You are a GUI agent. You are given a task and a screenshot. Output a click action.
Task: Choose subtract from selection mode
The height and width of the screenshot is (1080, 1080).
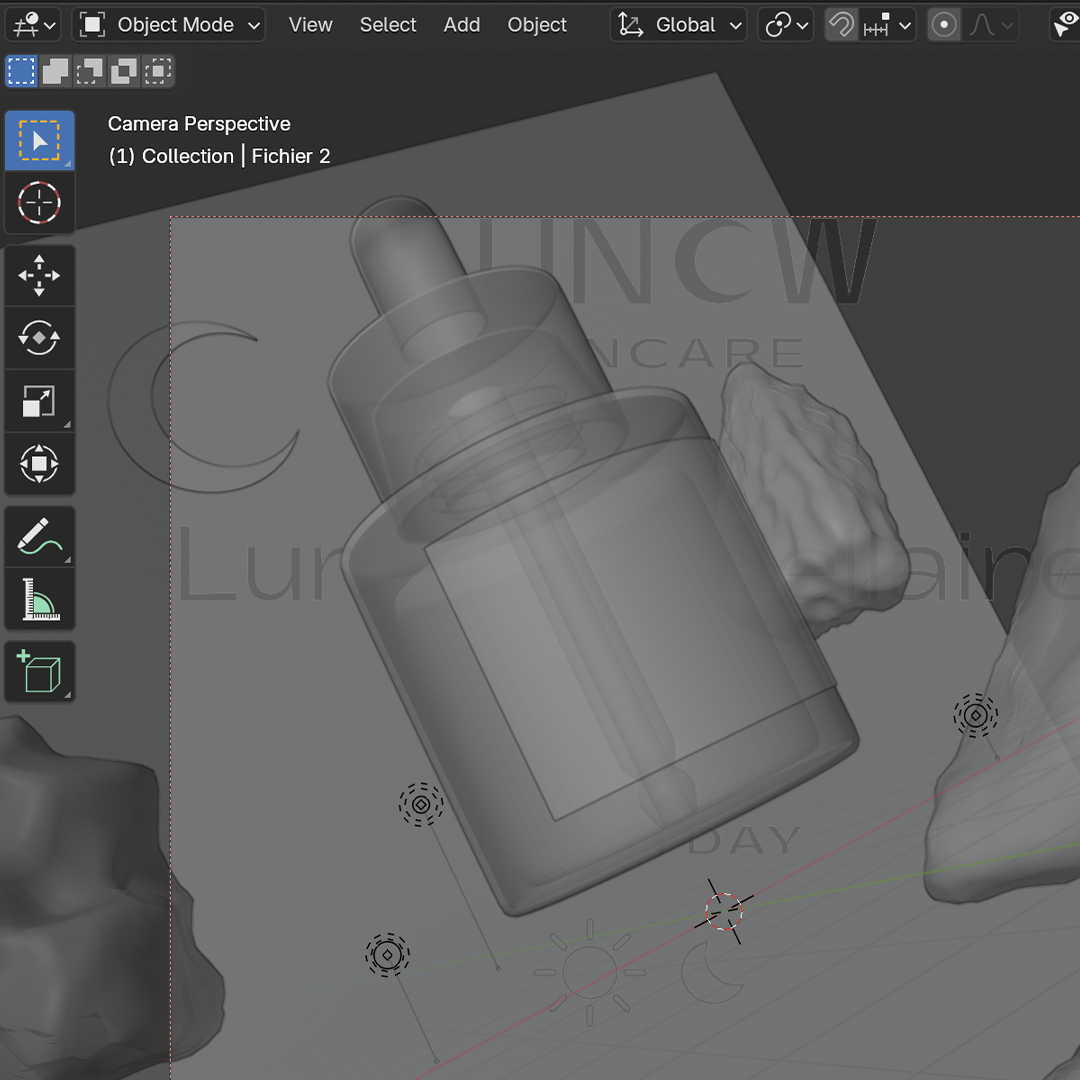(x=90, y=71)
